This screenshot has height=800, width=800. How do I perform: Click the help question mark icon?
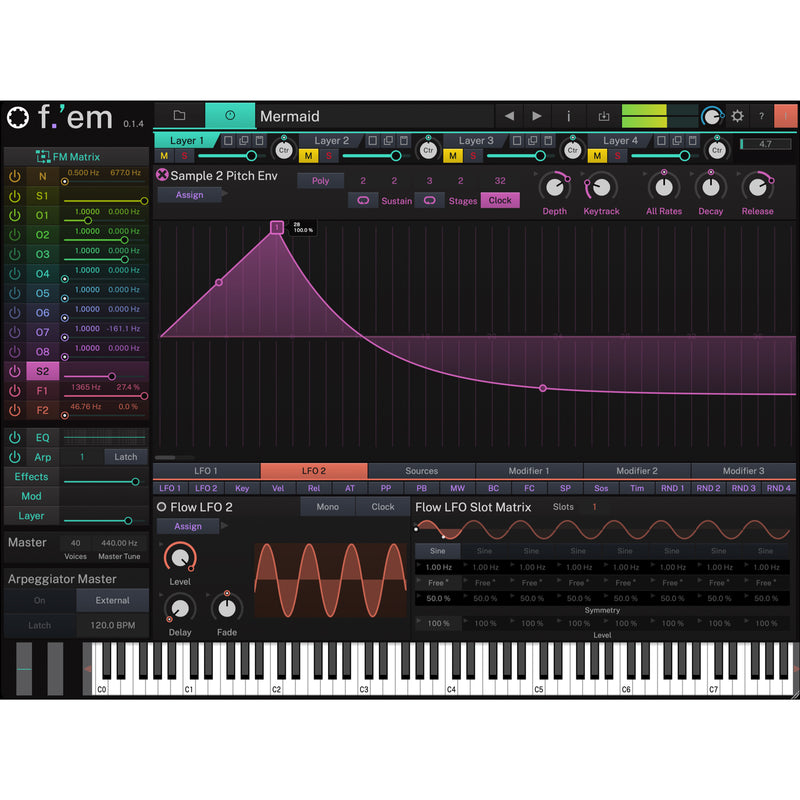click(762, 116)
